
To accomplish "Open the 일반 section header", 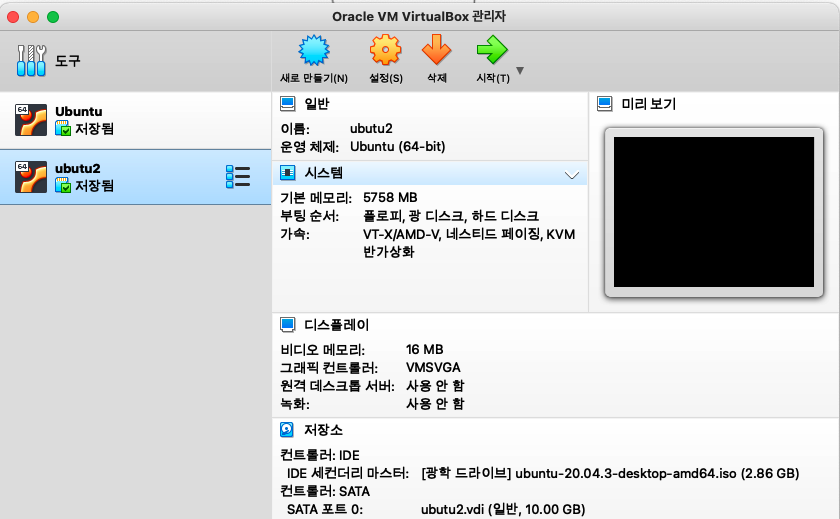I will [x=317, y=104].
